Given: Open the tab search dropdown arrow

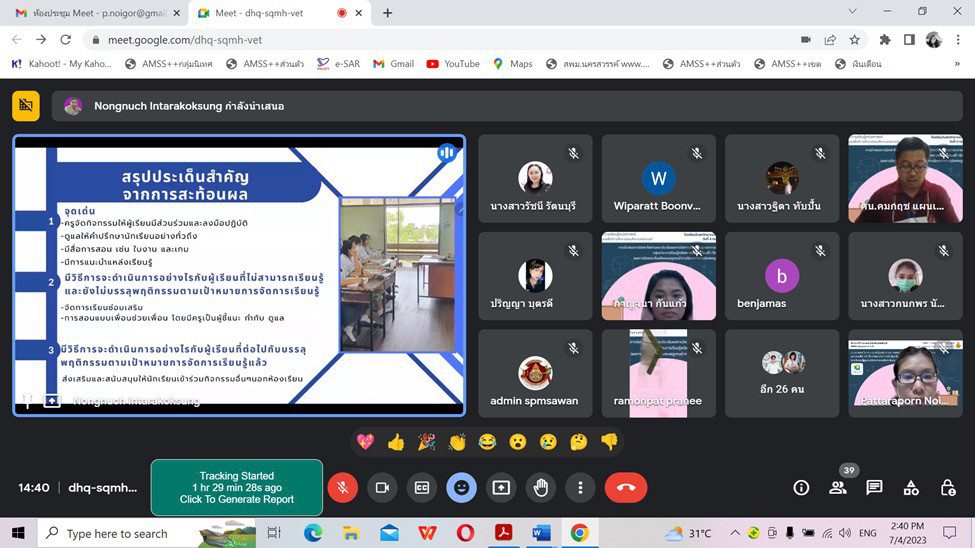Looking at the screenshot, I should 853,11.
